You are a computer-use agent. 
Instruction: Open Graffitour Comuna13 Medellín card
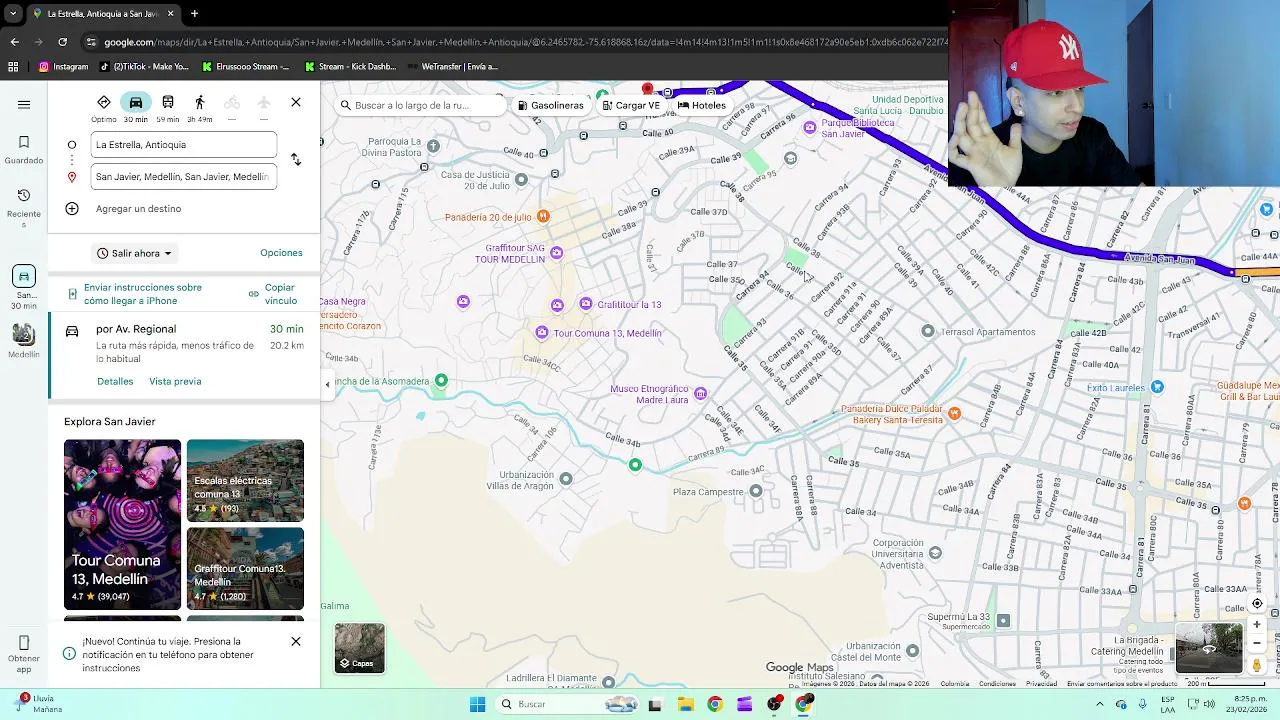(245, 569)
